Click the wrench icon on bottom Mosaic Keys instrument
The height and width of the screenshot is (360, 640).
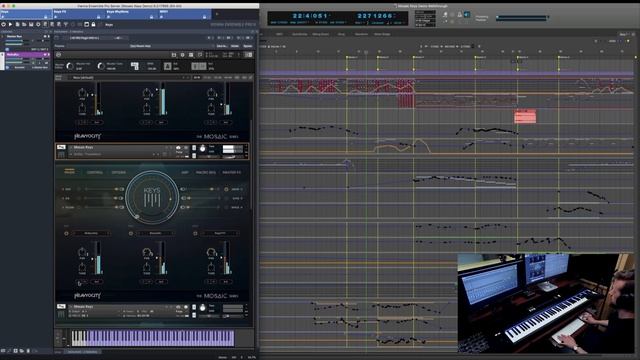point(61,306)
